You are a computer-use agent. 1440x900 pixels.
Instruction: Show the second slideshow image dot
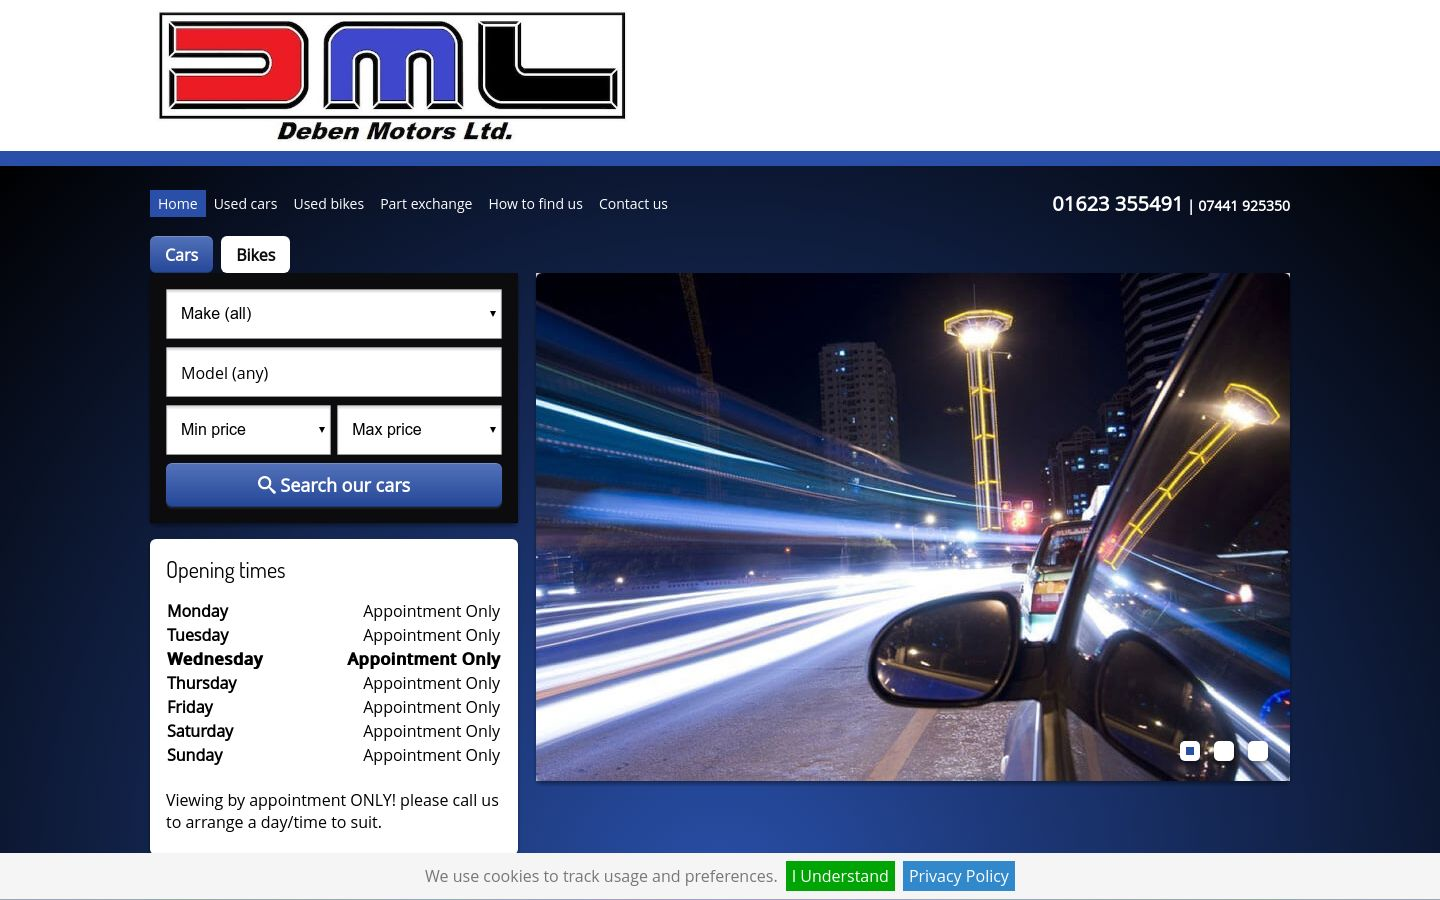coord(1224,751)
